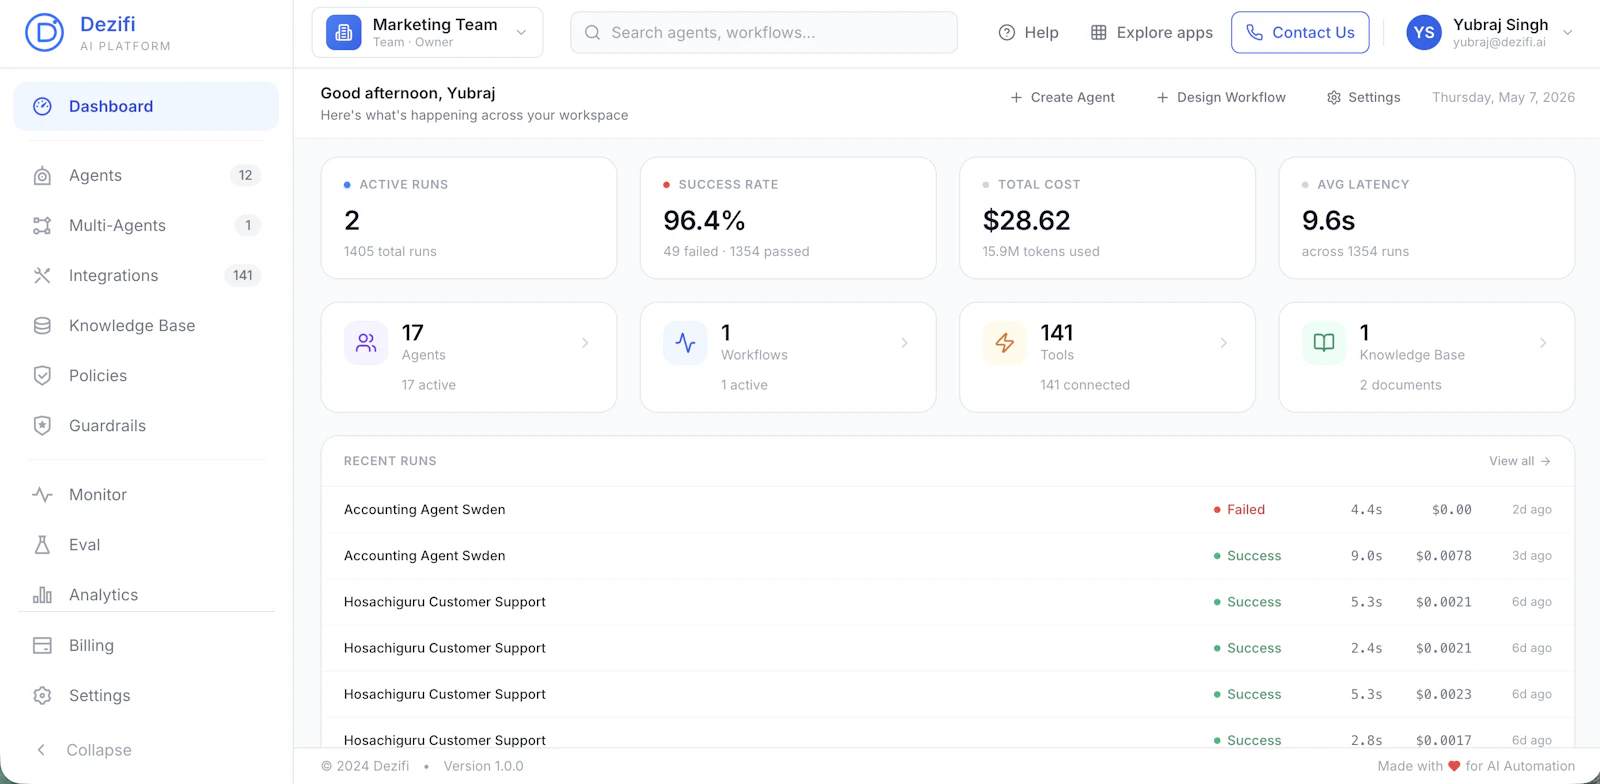Open the Dashboard menu item

146,106
